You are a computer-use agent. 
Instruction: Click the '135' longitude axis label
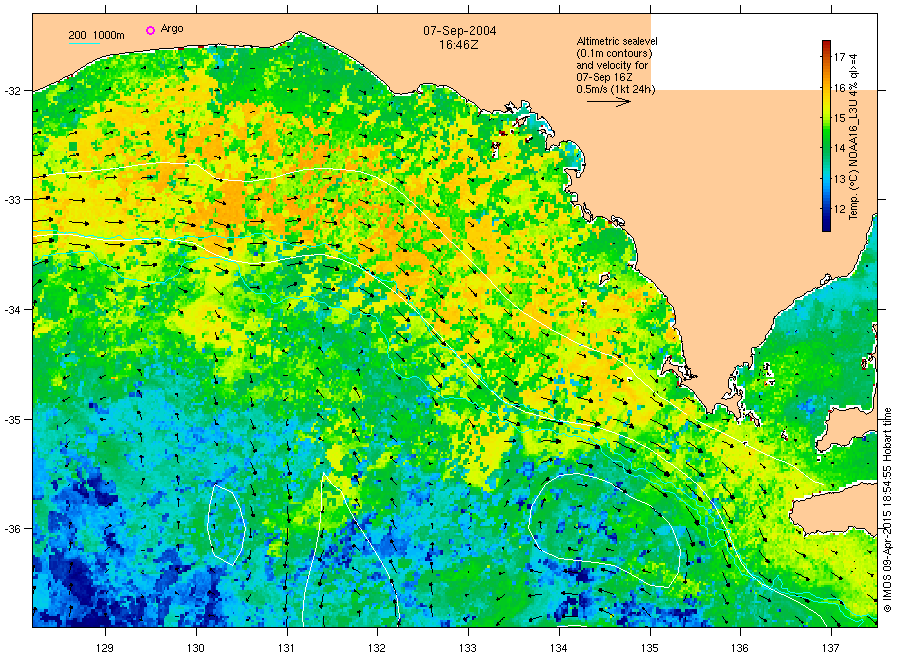click(x=650, y=648)
